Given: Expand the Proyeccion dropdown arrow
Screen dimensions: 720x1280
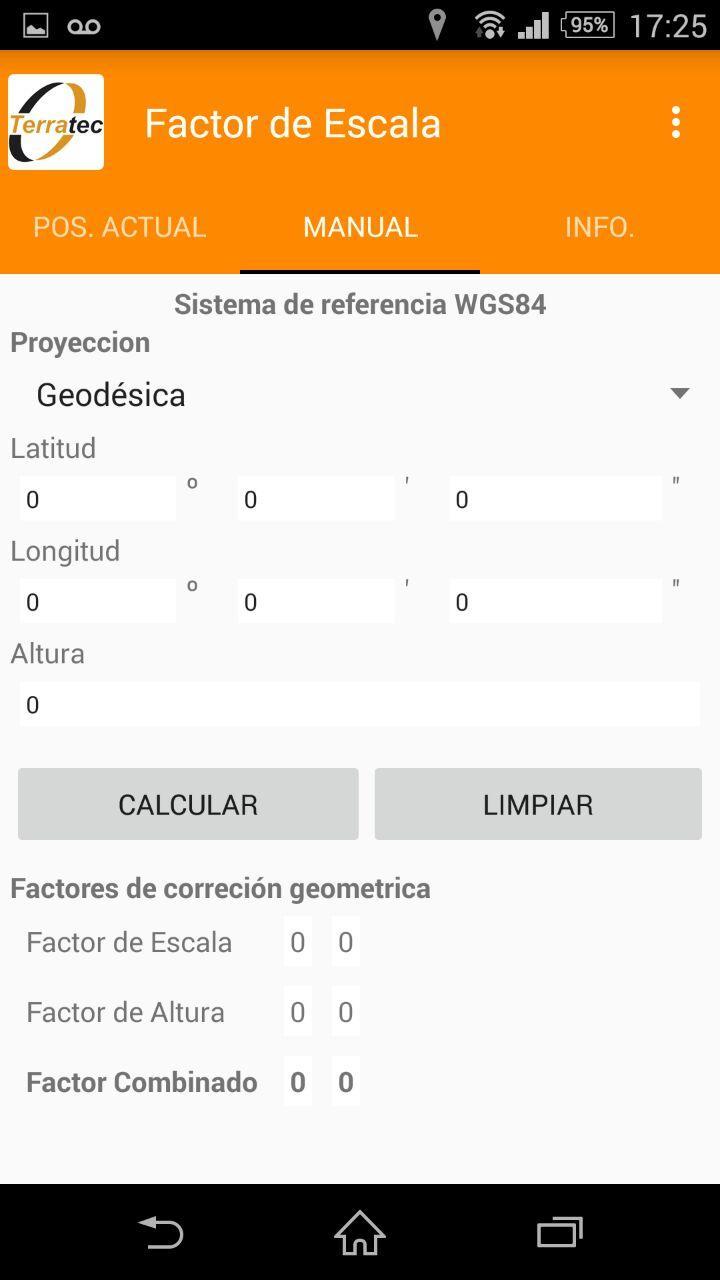Looking at the screenshot, I should [x=680, y=393].
